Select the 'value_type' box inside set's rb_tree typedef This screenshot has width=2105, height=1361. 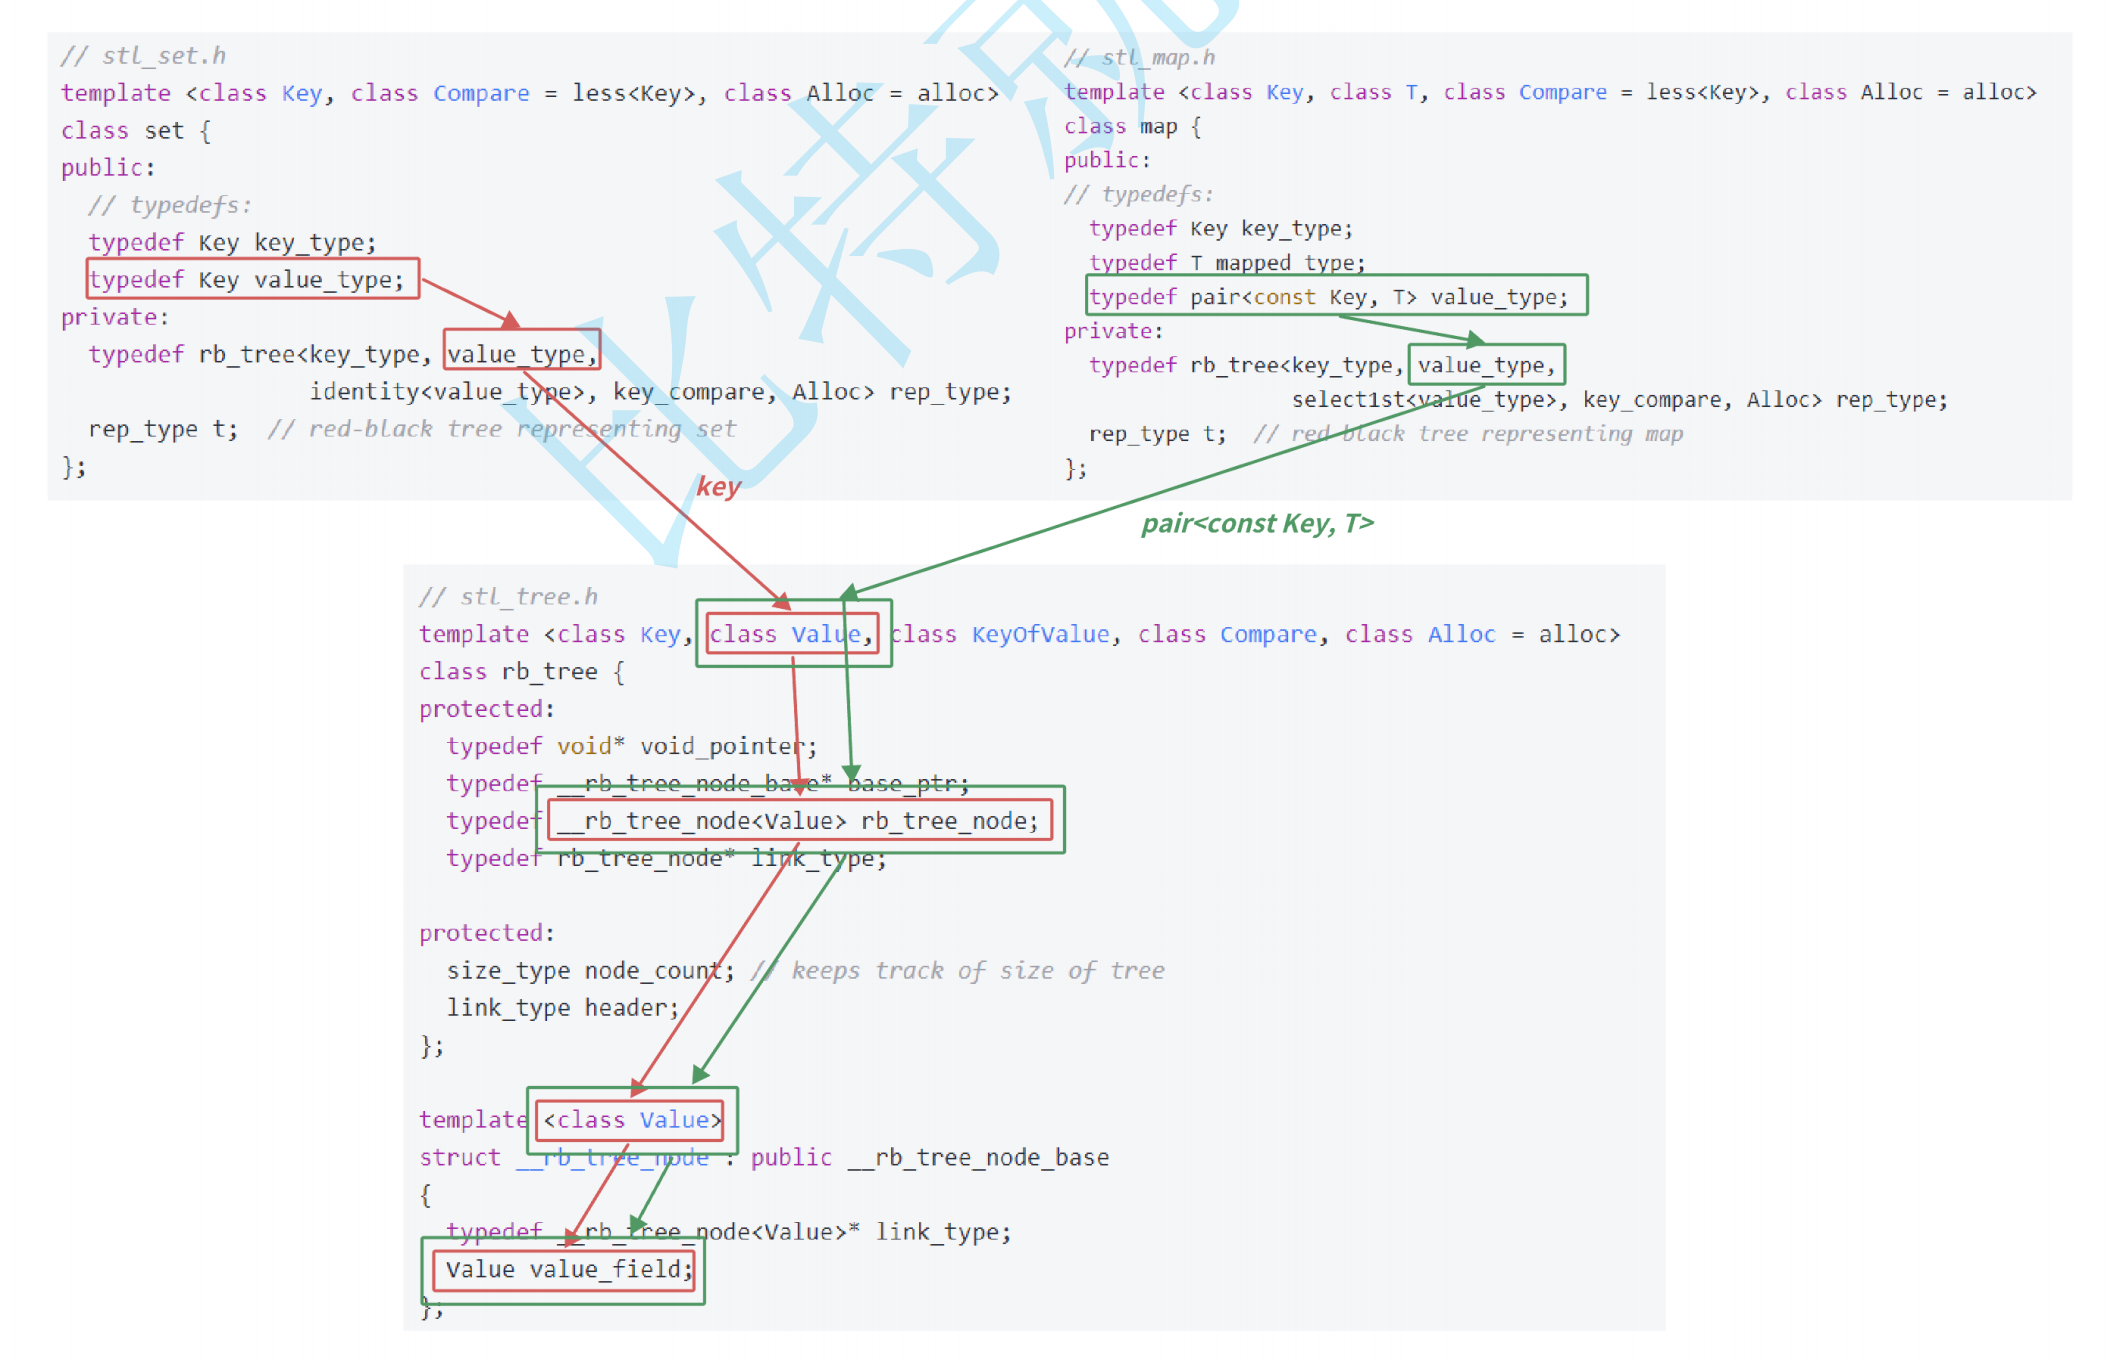tap(521, 352)
